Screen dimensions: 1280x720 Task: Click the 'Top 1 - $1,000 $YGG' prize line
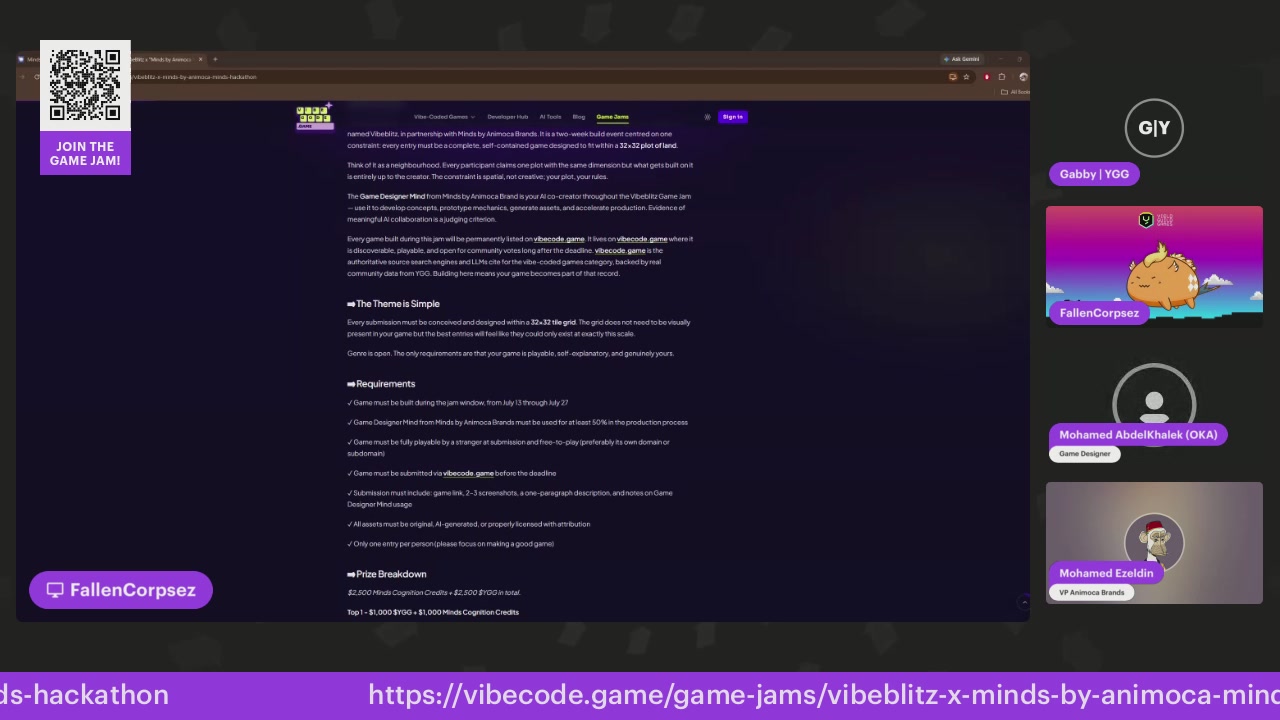pos(433,612)
